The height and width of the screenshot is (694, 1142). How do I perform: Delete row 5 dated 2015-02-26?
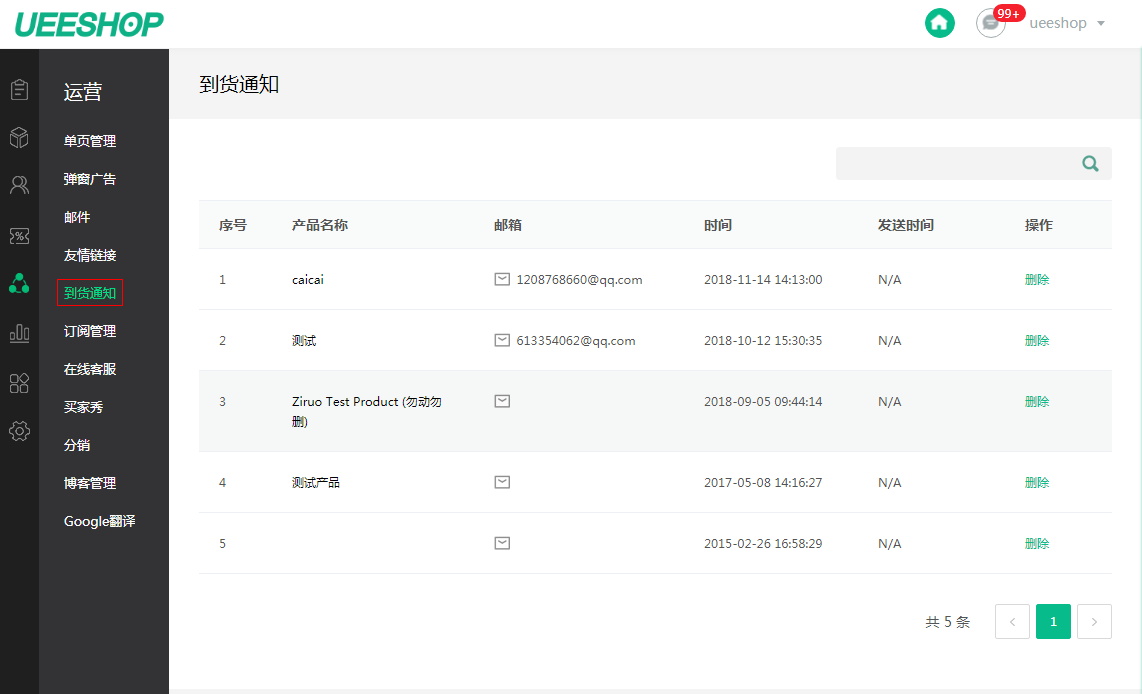click(1036, 543)
